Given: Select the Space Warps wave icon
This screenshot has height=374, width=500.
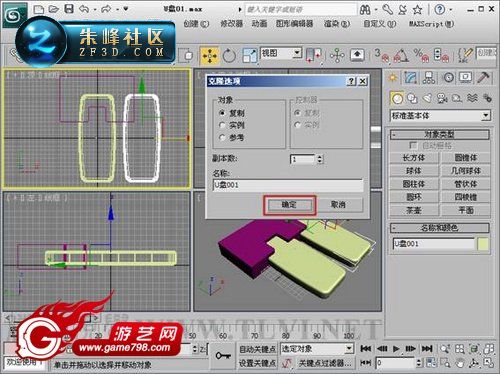Looking at the screenshot, I should pos(472,98).
